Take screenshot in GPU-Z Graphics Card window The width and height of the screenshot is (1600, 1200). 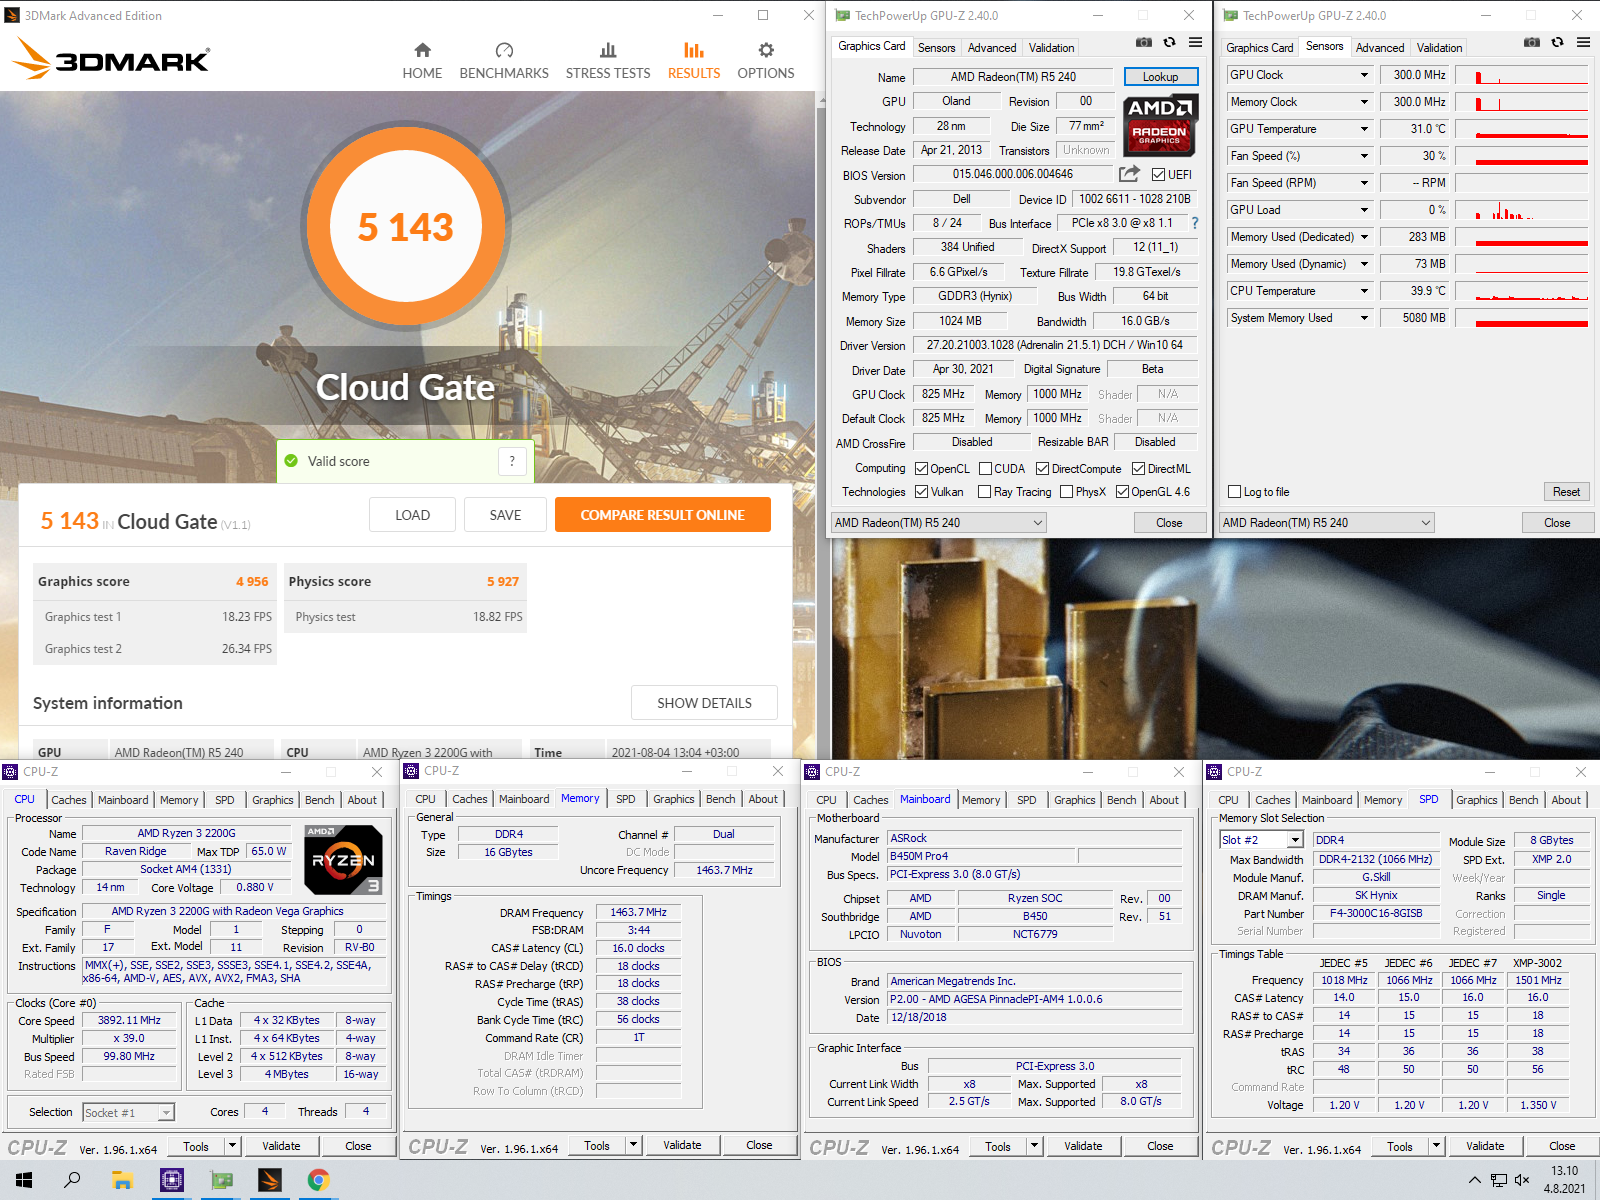tap(1144, 42)
